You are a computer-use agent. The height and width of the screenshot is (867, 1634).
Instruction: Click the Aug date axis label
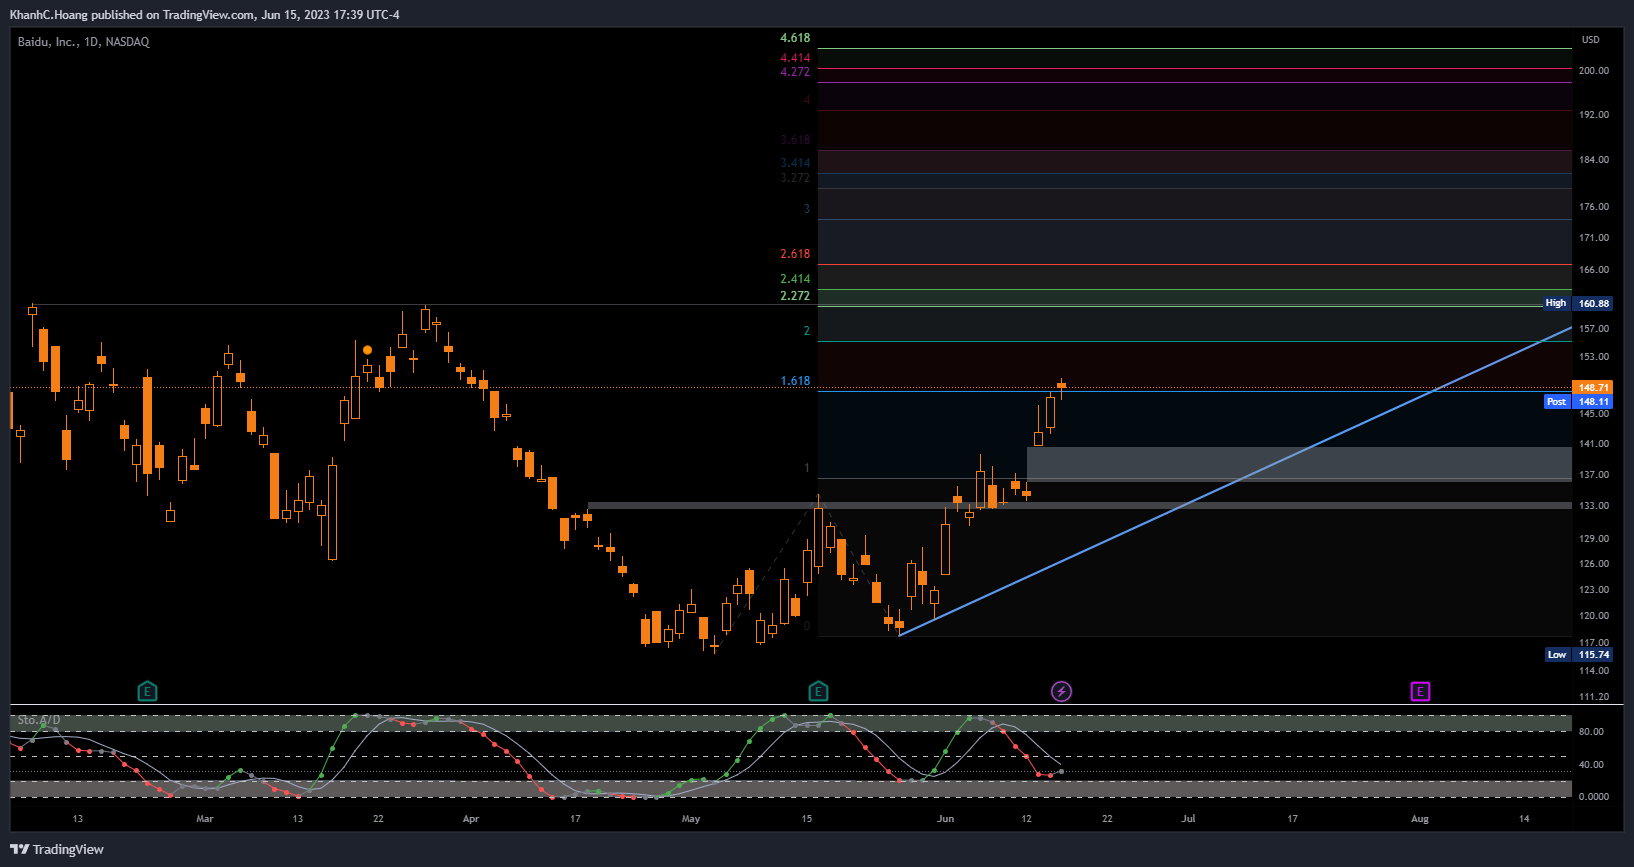click(1420, 819)
